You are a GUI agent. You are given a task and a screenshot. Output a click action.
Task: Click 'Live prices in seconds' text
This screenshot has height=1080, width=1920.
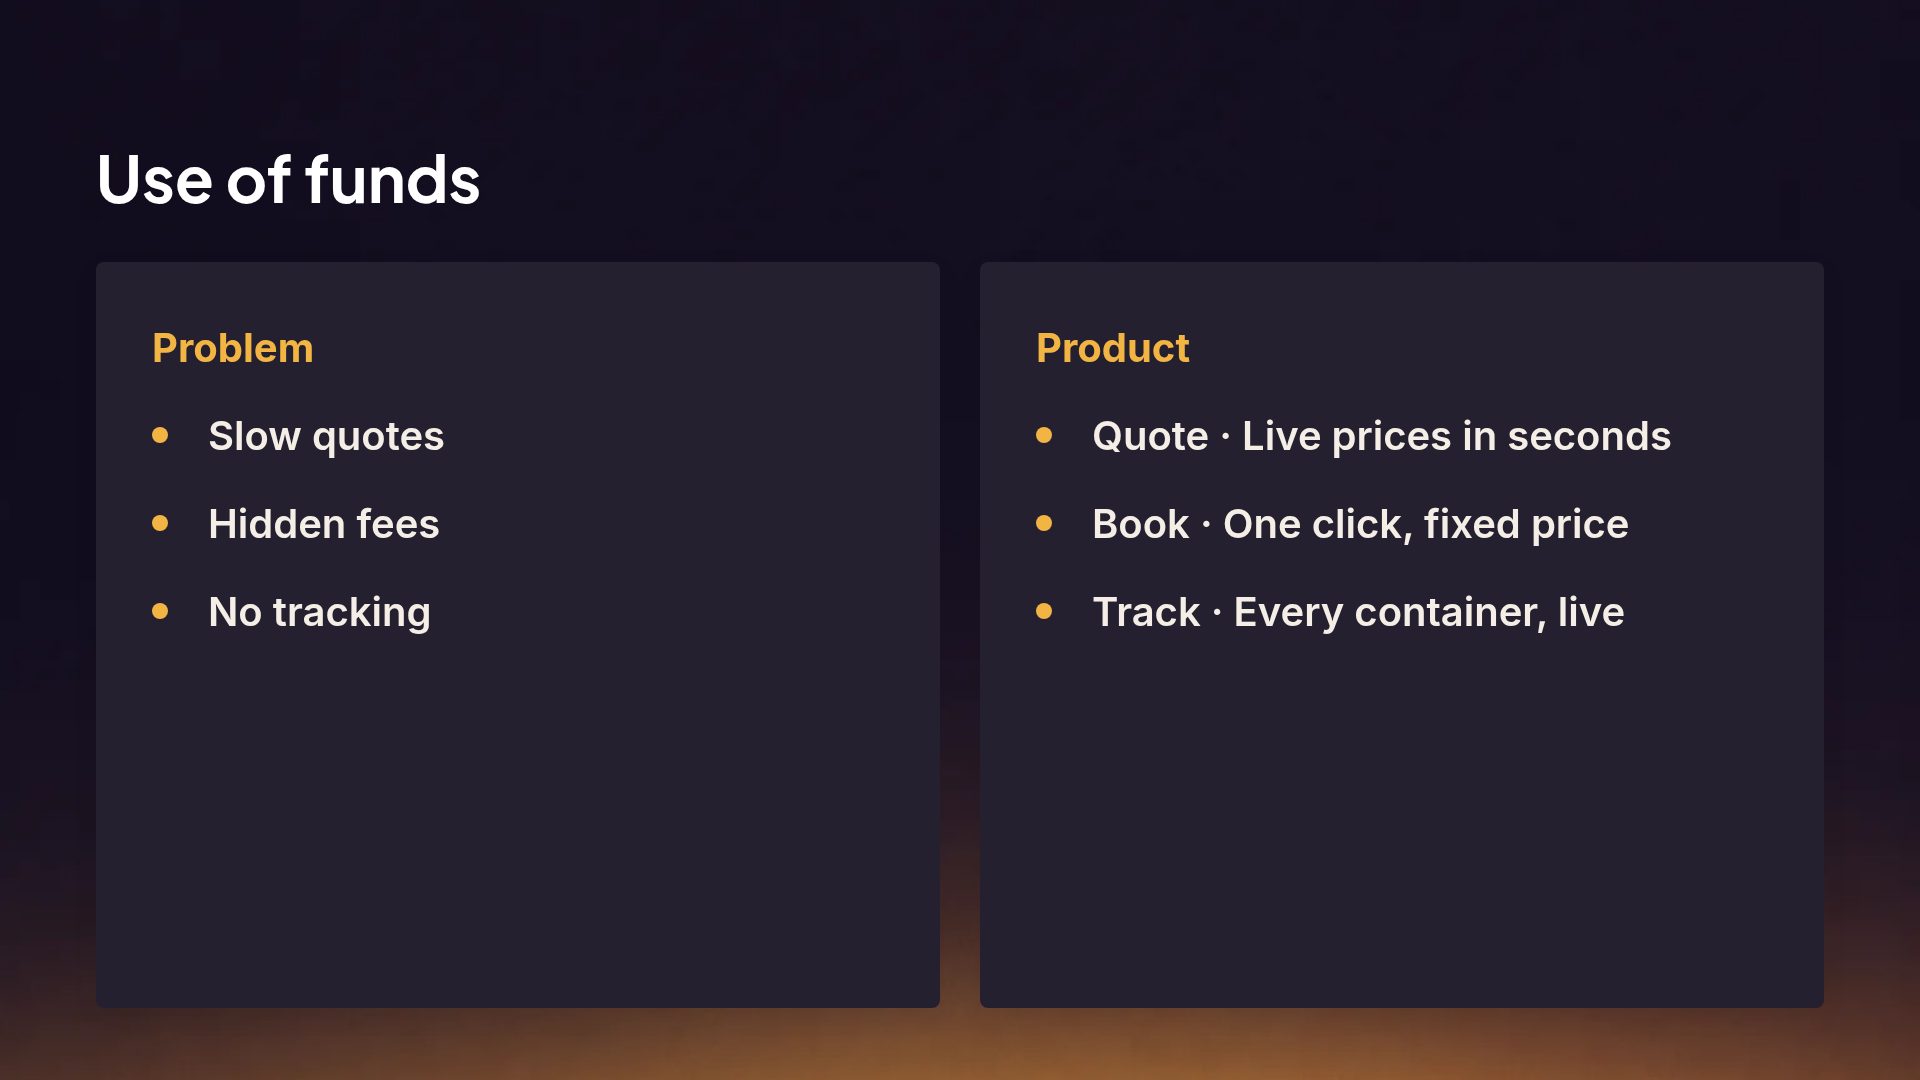click(1456, 436)
